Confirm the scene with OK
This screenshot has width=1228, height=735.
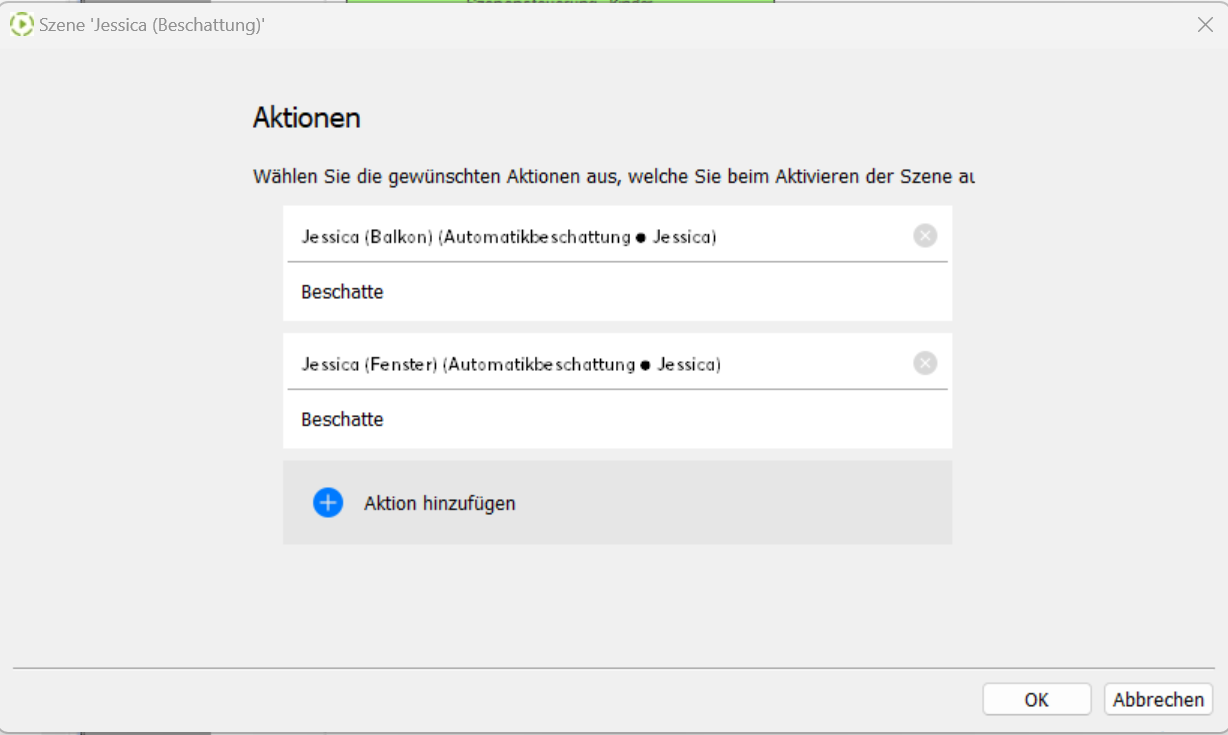click(1036, 699)
